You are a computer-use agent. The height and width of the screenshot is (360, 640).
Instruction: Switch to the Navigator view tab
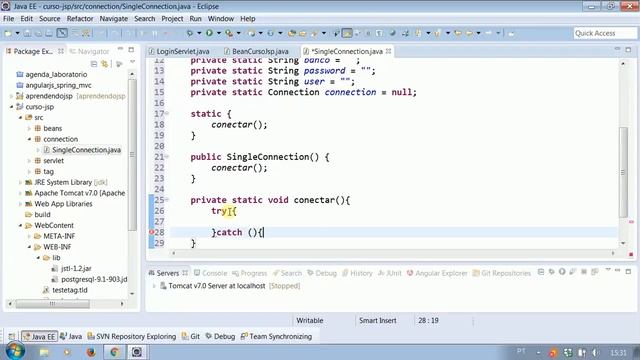click(x=90, y=51)
